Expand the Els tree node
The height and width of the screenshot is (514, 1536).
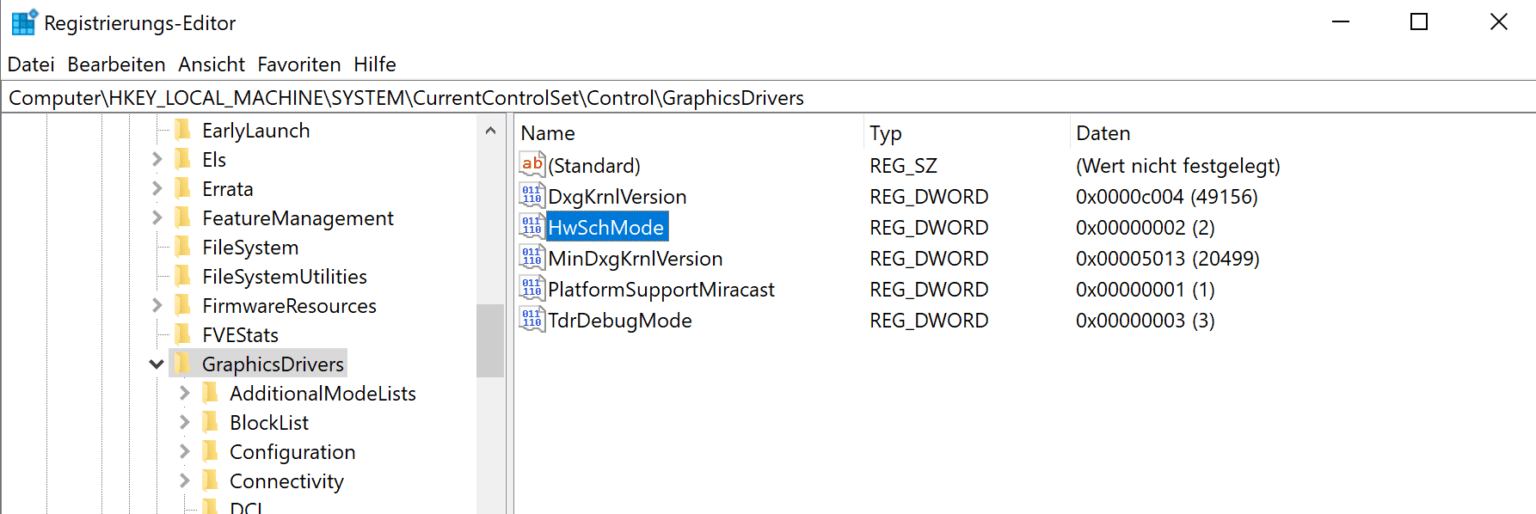[x=157, y=159]
